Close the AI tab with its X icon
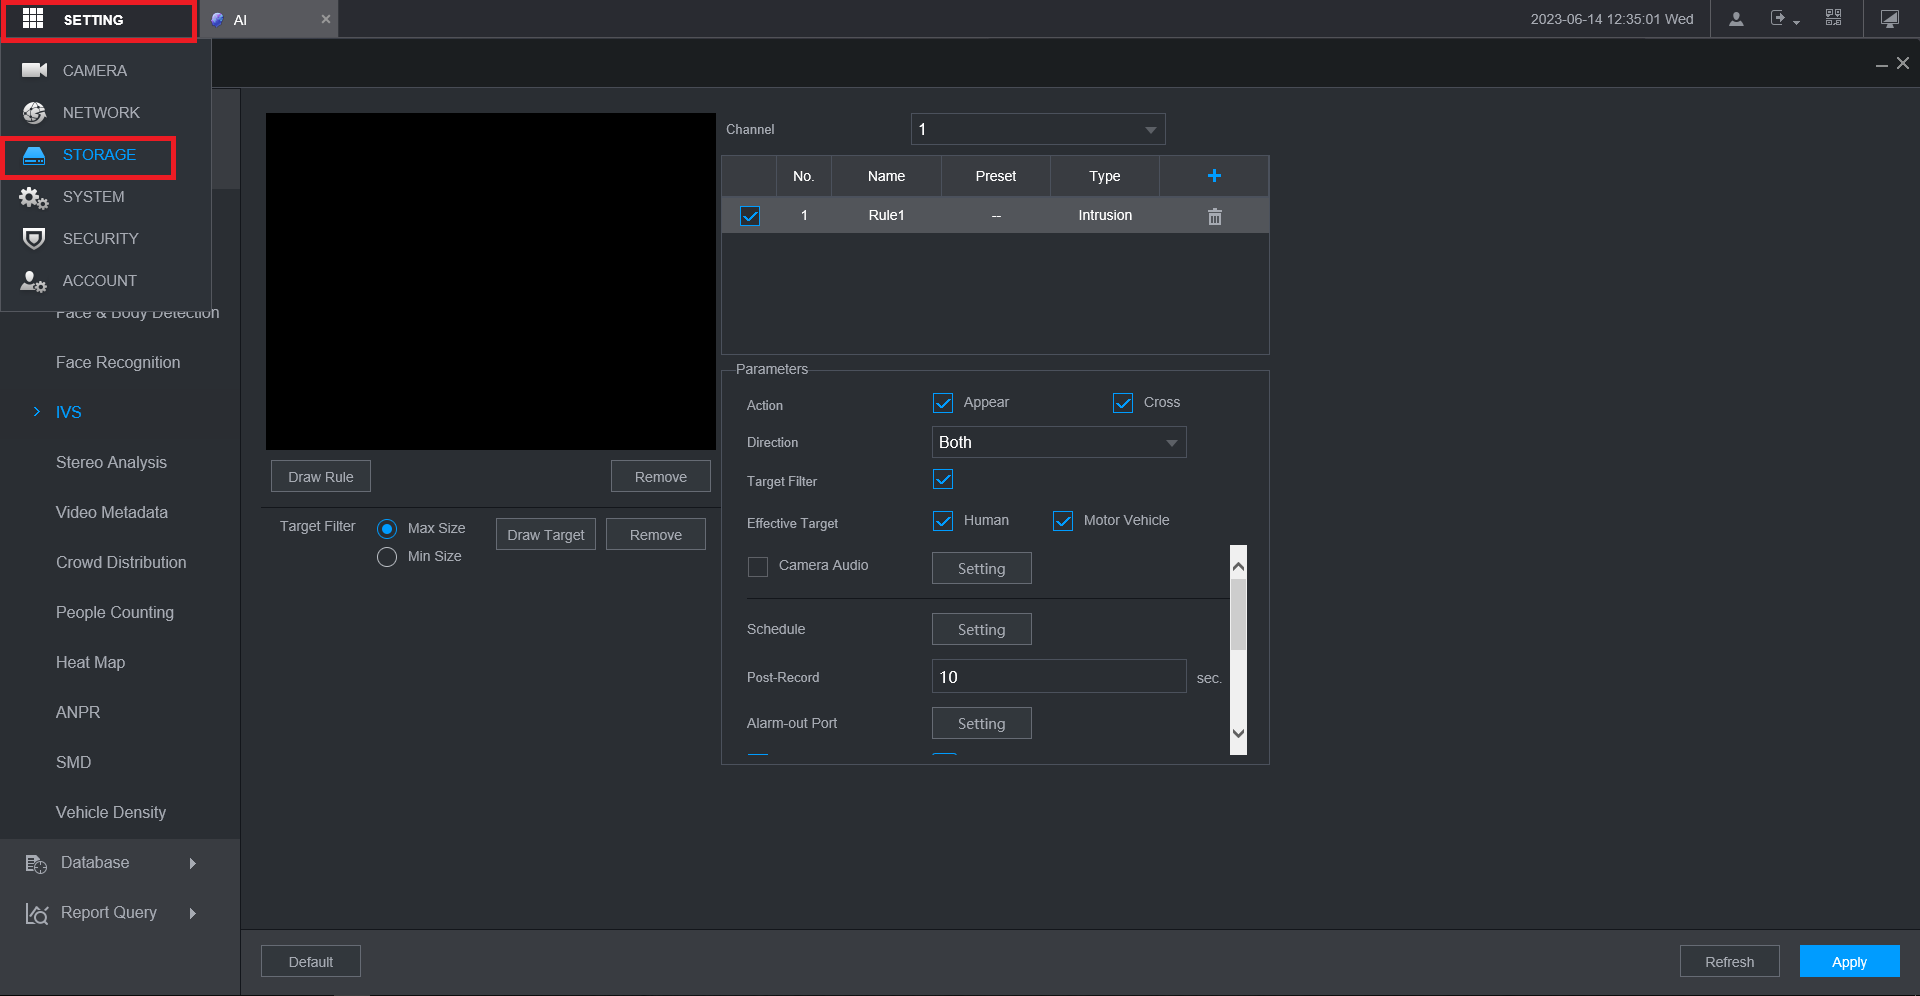This screenshot has width=1920, height=996. tap(325, 19)
